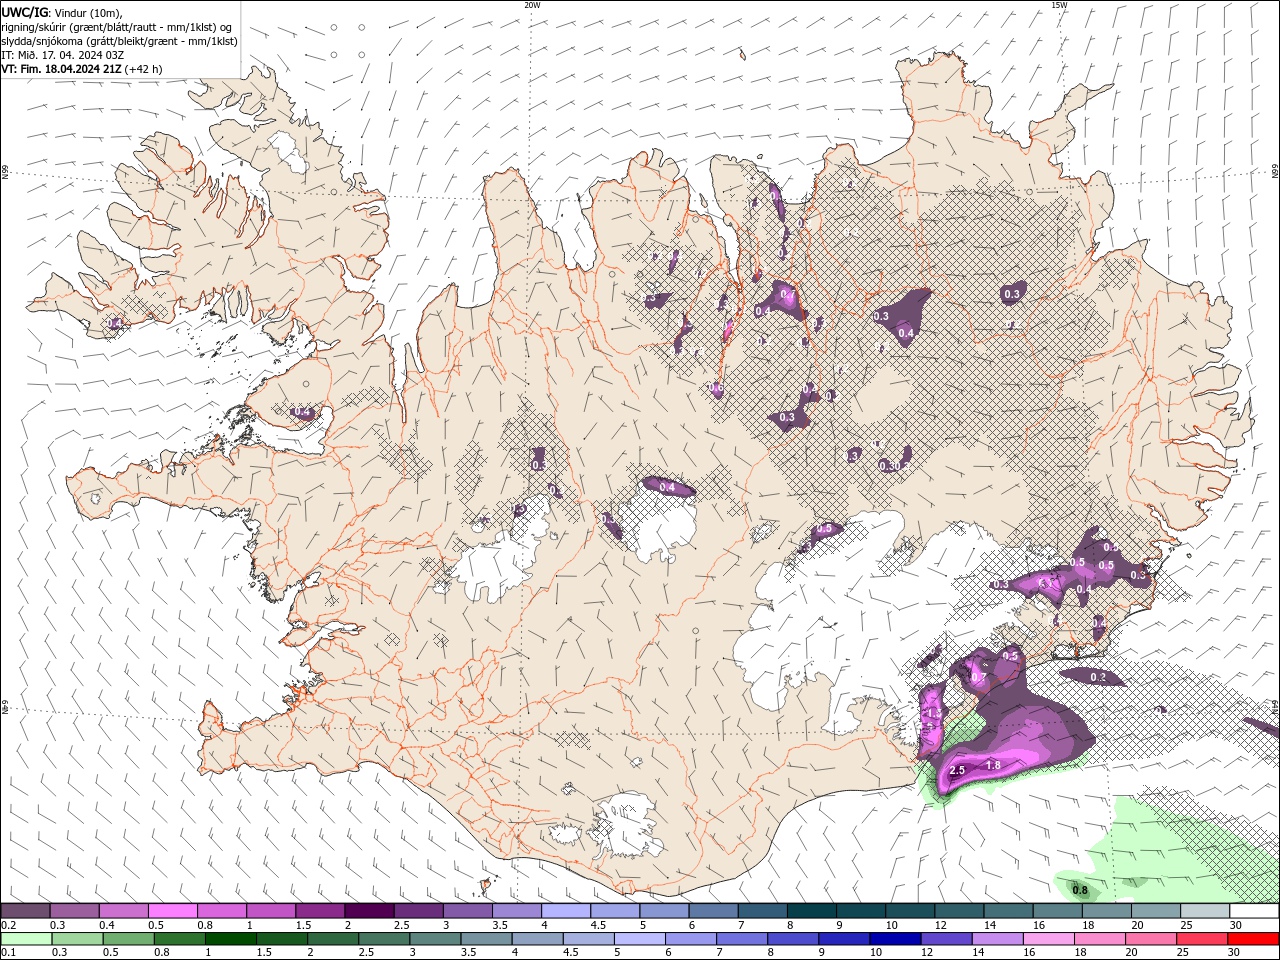Click the '1.8' value on the southeast snowfall patch
Viewport: 1280px width, 960px height.
click(993, 765)
